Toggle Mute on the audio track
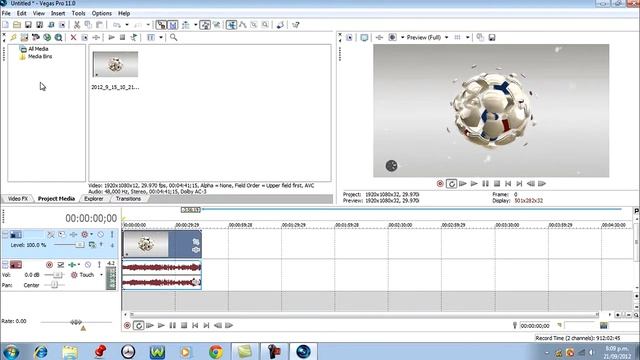The image size is (640, 360). pyautogui.click(x=88, y=264)
